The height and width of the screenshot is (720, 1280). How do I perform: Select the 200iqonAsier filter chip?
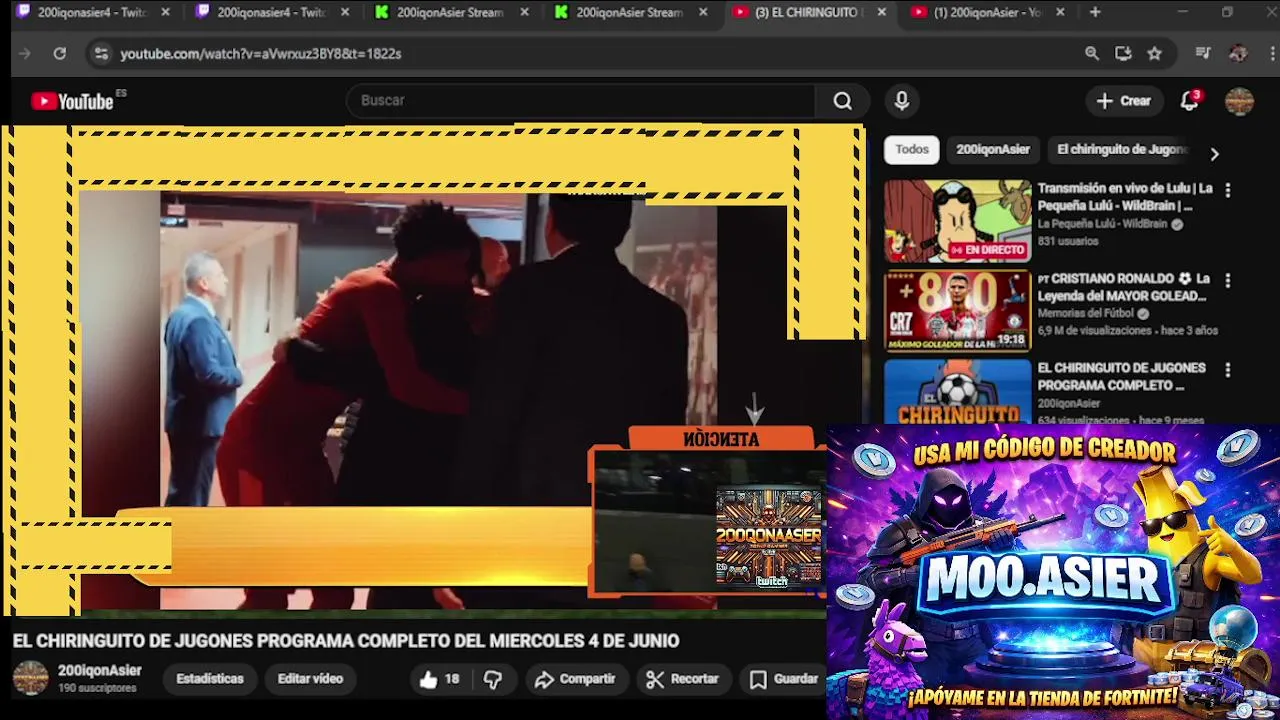tap(993, 150)
